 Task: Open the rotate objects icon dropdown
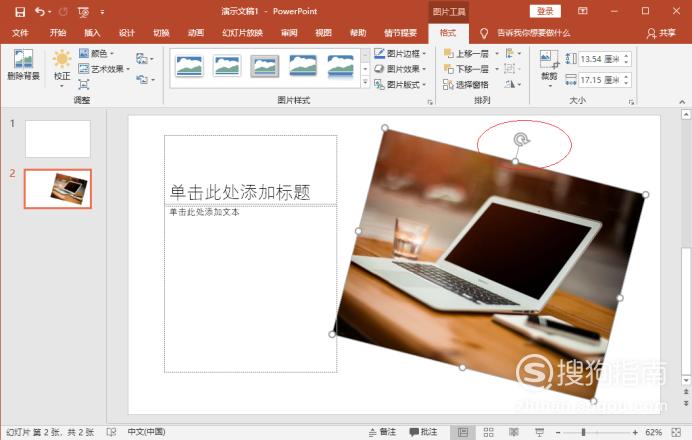pos(513,84)
